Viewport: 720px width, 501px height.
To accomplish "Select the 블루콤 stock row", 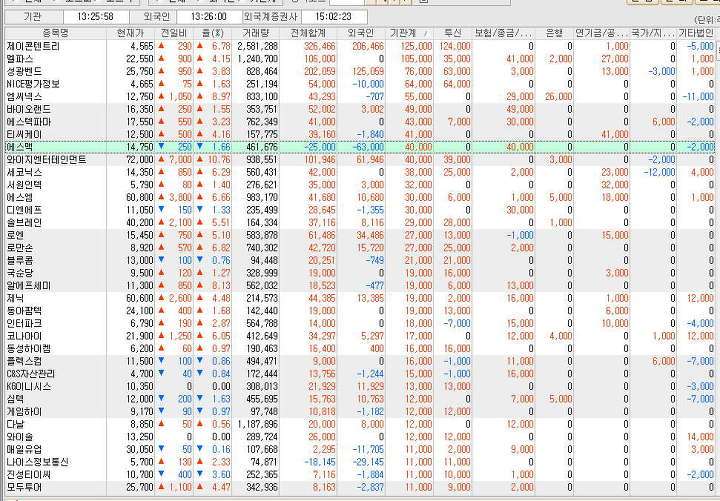I will (x=360, y=260).
